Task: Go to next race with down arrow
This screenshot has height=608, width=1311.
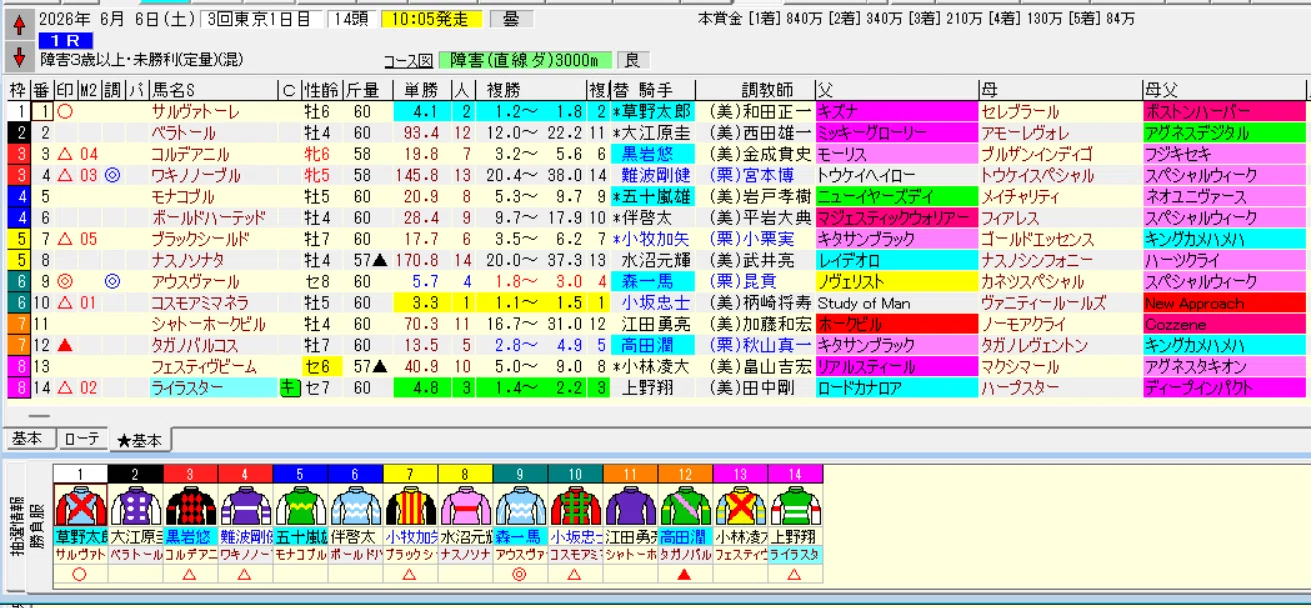Action: point(19,56)
